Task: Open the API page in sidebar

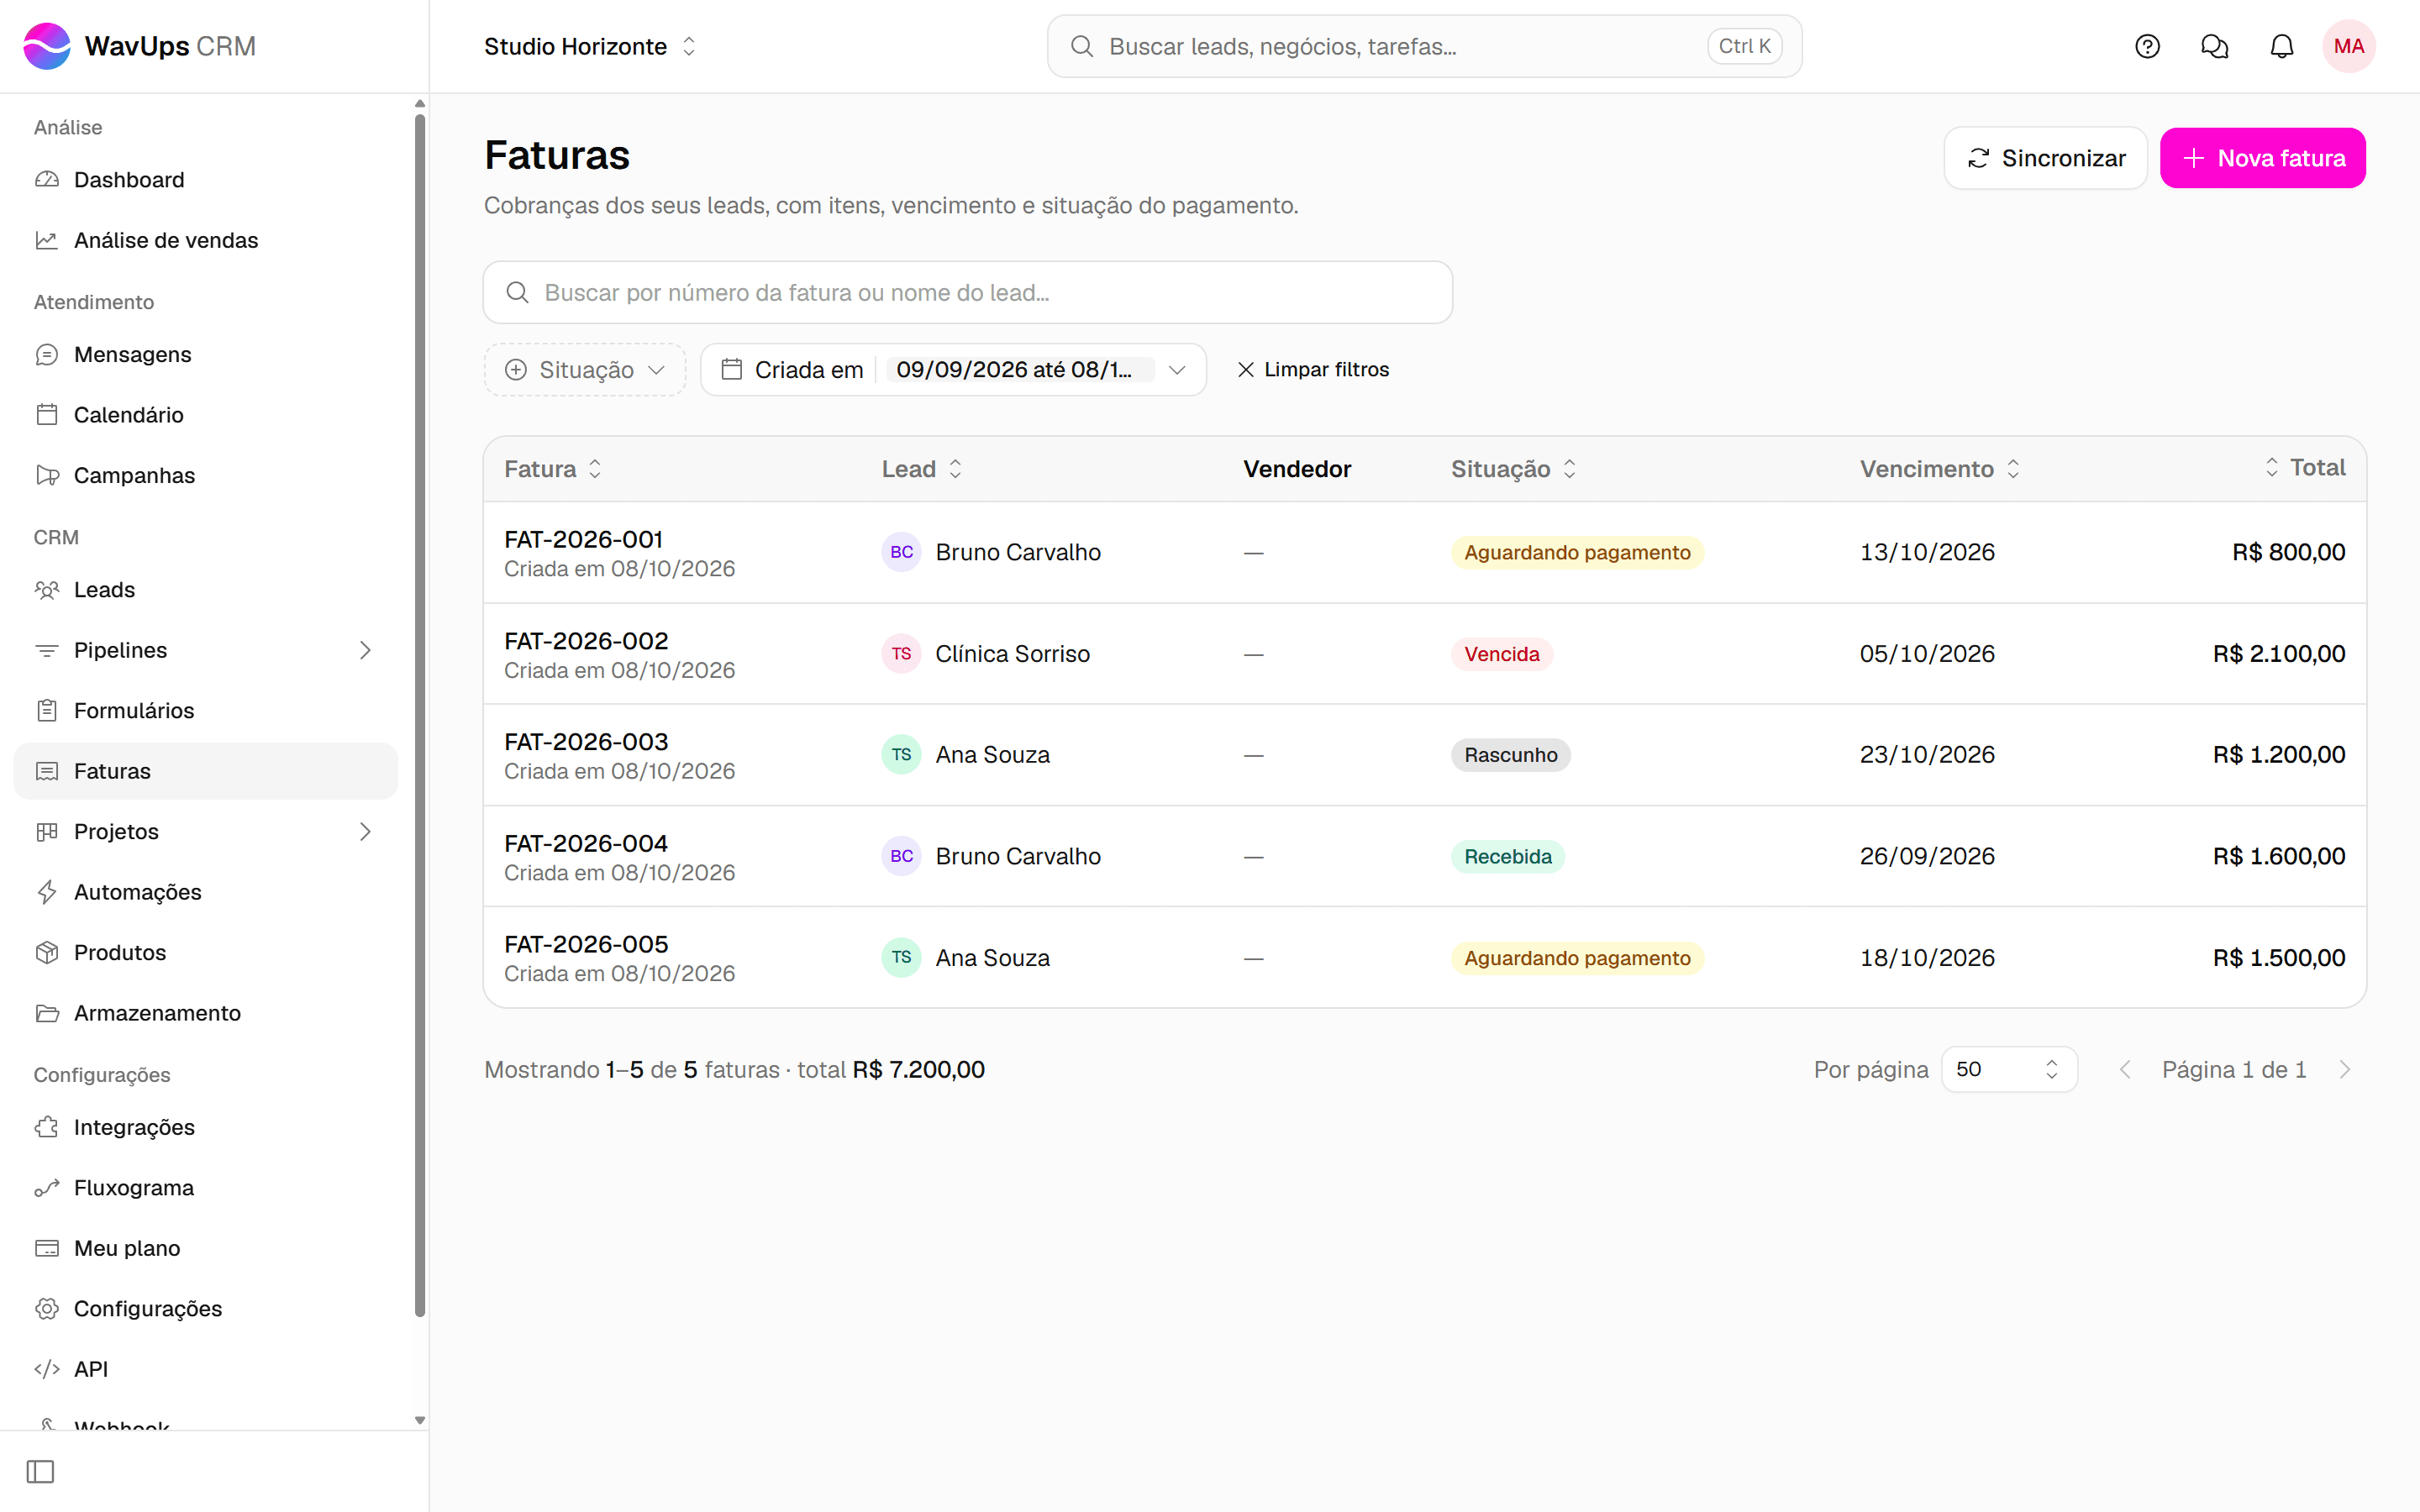Action: click(x=206, y=1369)
